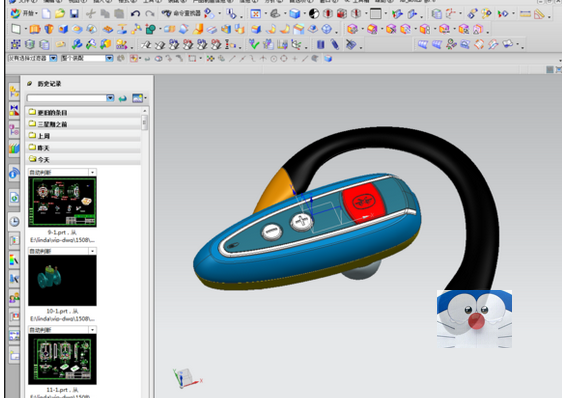The width and height of the screenshot is (562, 398).
Task: Click the History list scrollbar handle
Action: [x=144, y=122]
